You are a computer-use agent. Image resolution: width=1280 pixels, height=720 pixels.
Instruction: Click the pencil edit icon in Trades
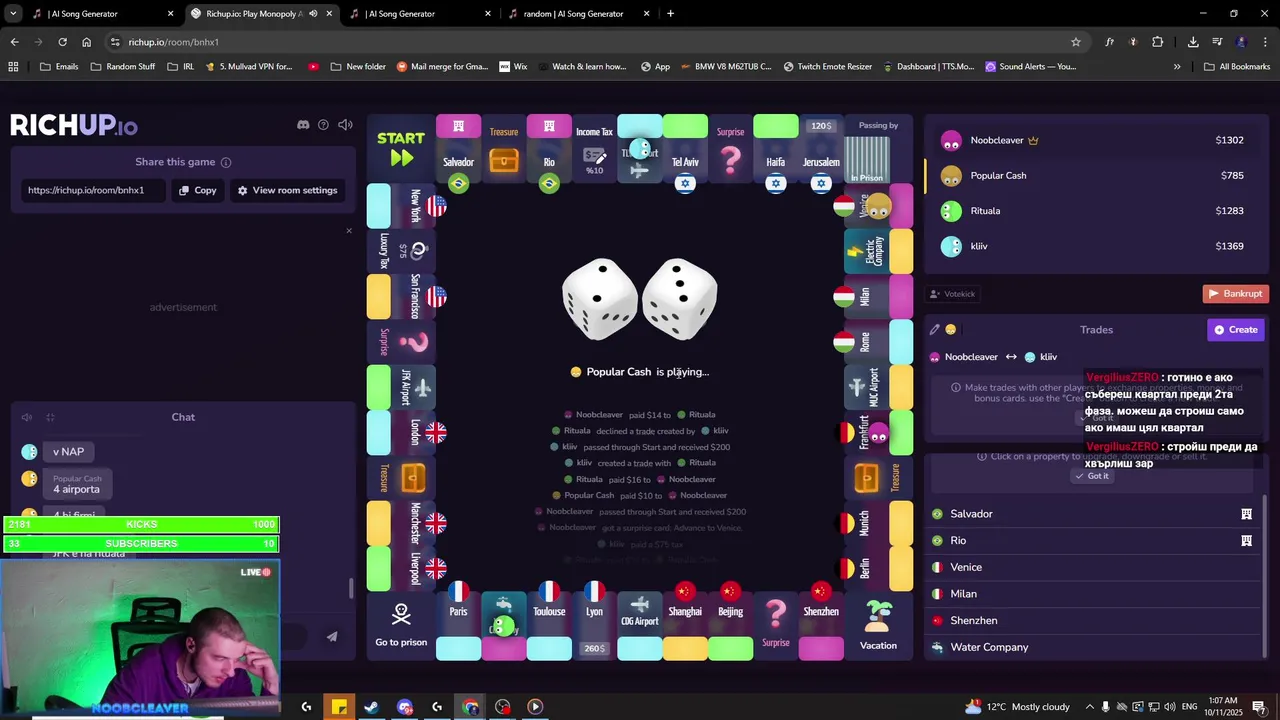(x=935, y=329)
